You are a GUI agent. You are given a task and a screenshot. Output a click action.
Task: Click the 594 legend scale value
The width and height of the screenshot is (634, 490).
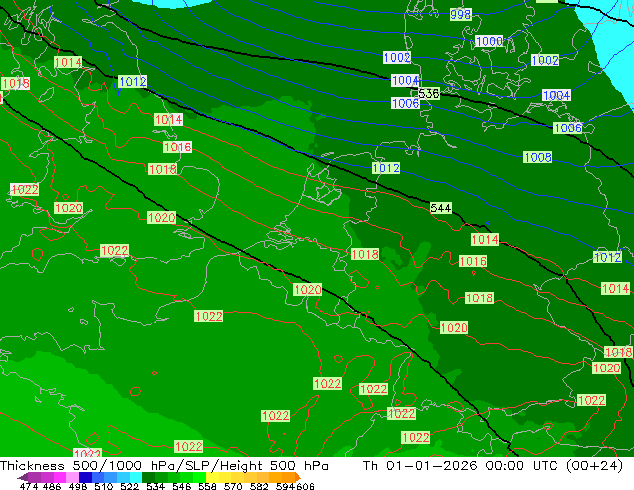click(x=285, y=486)
